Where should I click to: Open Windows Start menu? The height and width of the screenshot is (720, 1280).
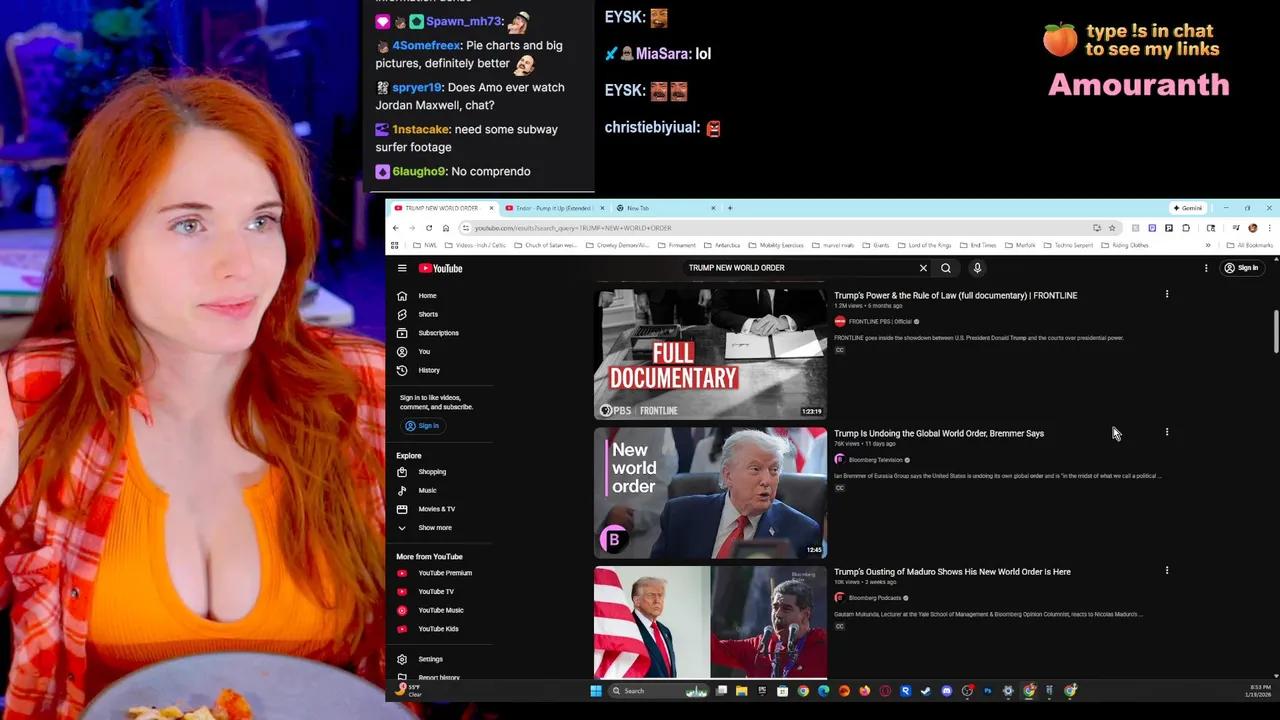tap(596, 691)
